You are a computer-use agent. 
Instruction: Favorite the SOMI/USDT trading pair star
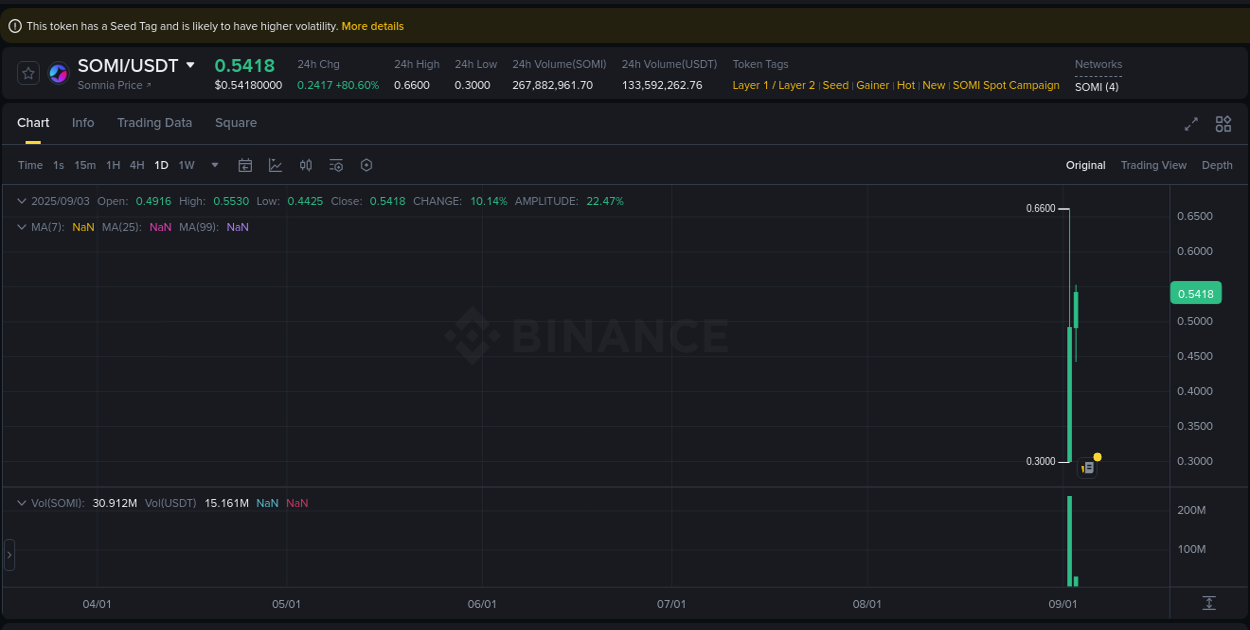click(27, 72)
